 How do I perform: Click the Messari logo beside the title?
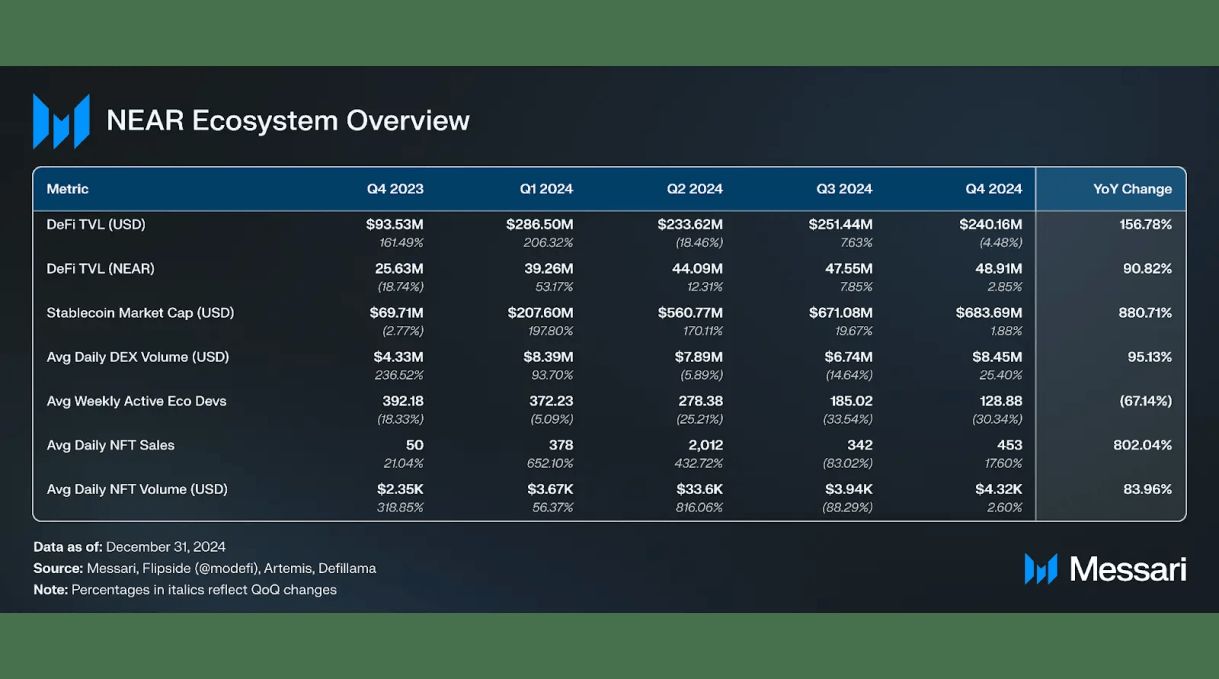[61, 121]
